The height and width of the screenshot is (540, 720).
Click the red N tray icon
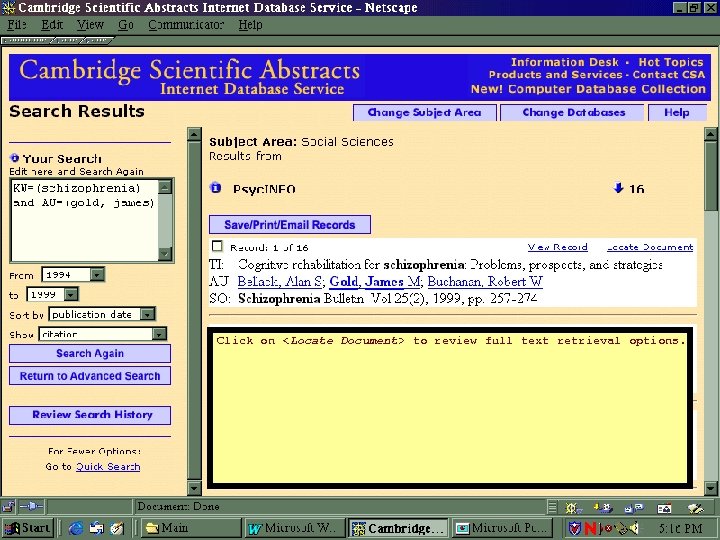tap(590, 529)
